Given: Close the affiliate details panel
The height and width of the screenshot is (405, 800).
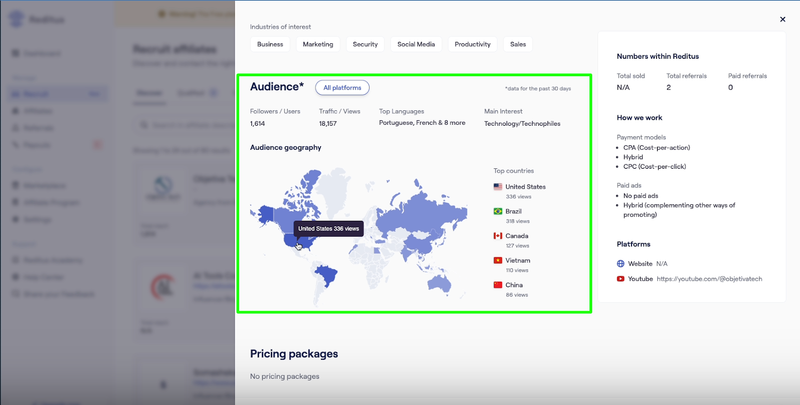Looking at the screenshot, I should pos(782,19).
